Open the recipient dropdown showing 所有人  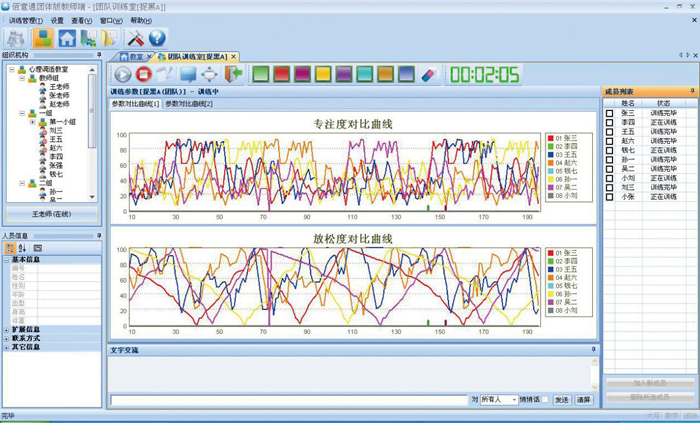pyautogui.click(x=512, y=399)
